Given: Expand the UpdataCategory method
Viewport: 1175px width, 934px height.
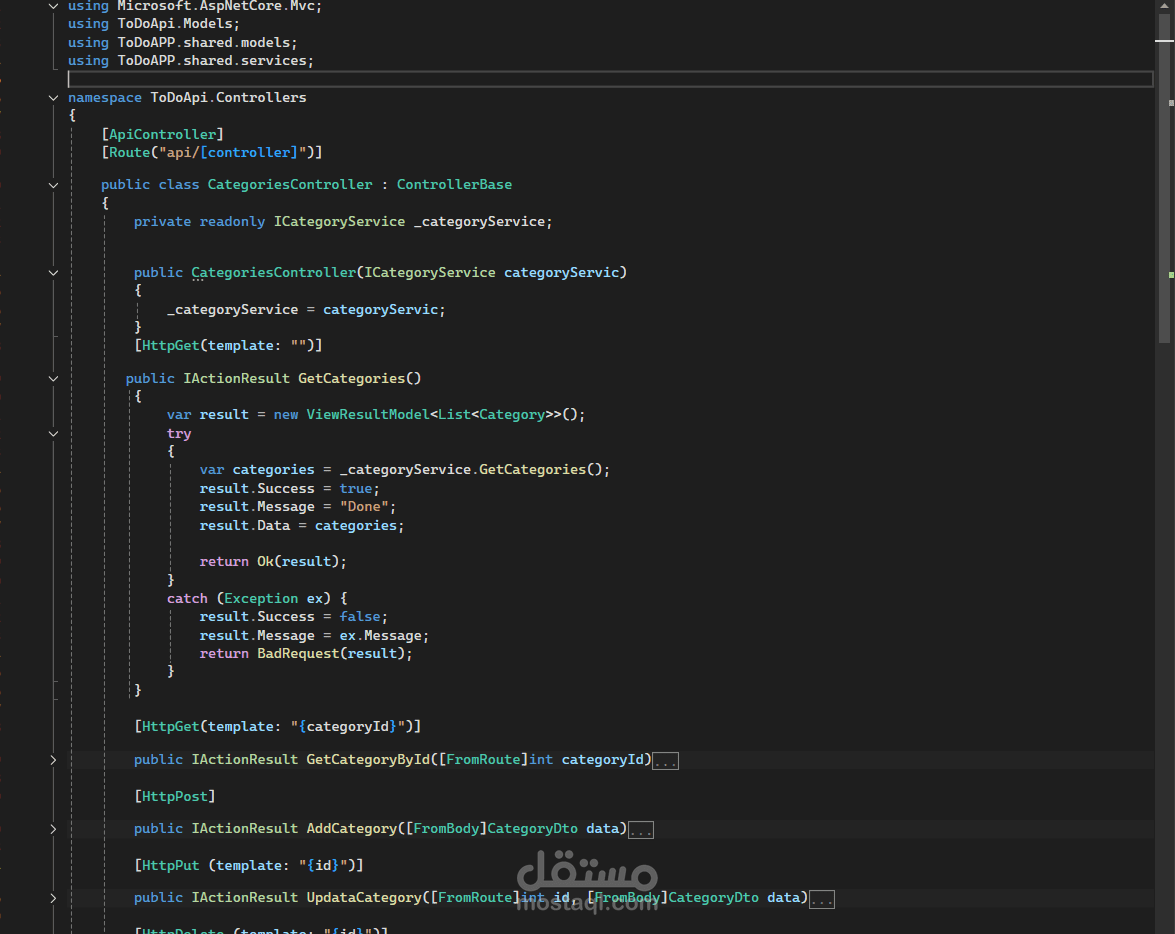Looking at the screenshot, I should pyautogui.click(x=53, y=898).
